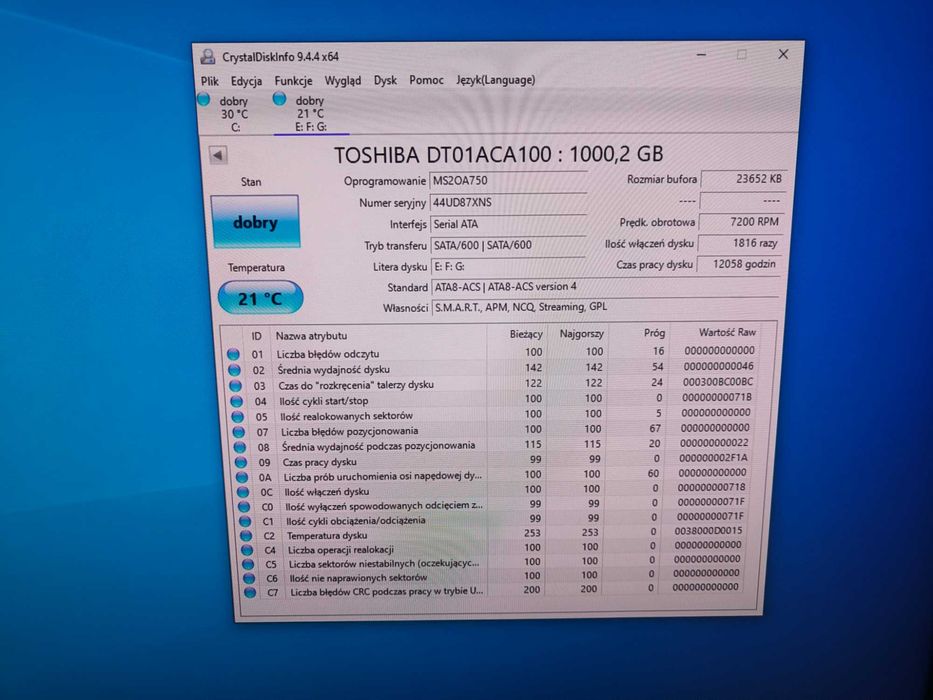Click the CrystalDiskInfo app icon in title bar
Screen dimensions: 933x700
[x=208, y=57]
